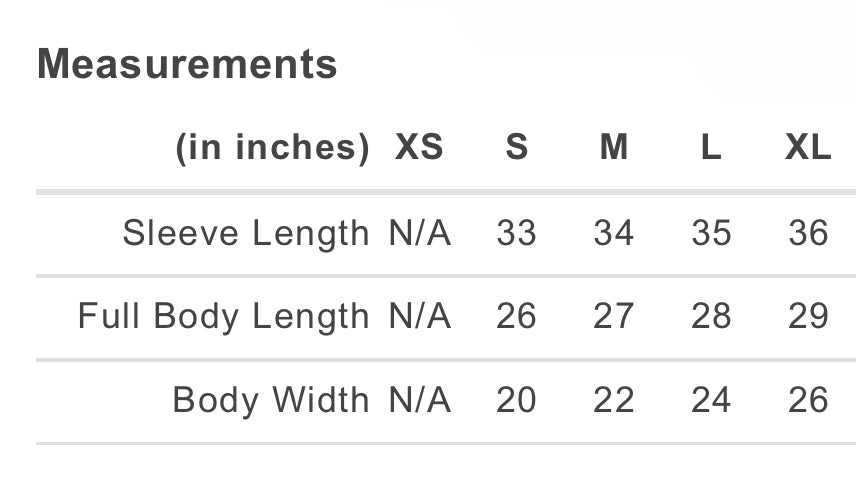The image size is (856, 481).
Task: Click Body Width value 24 for size L
Action: 711,400
